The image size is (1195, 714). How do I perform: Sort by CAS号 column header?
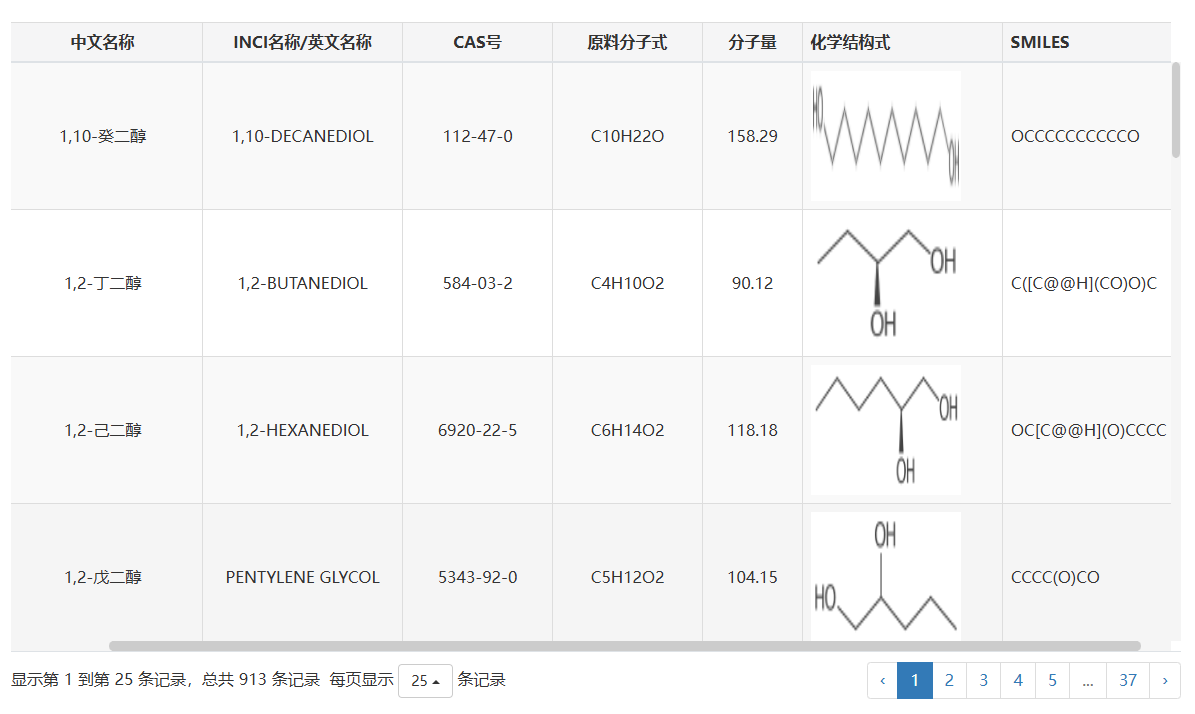477,43
